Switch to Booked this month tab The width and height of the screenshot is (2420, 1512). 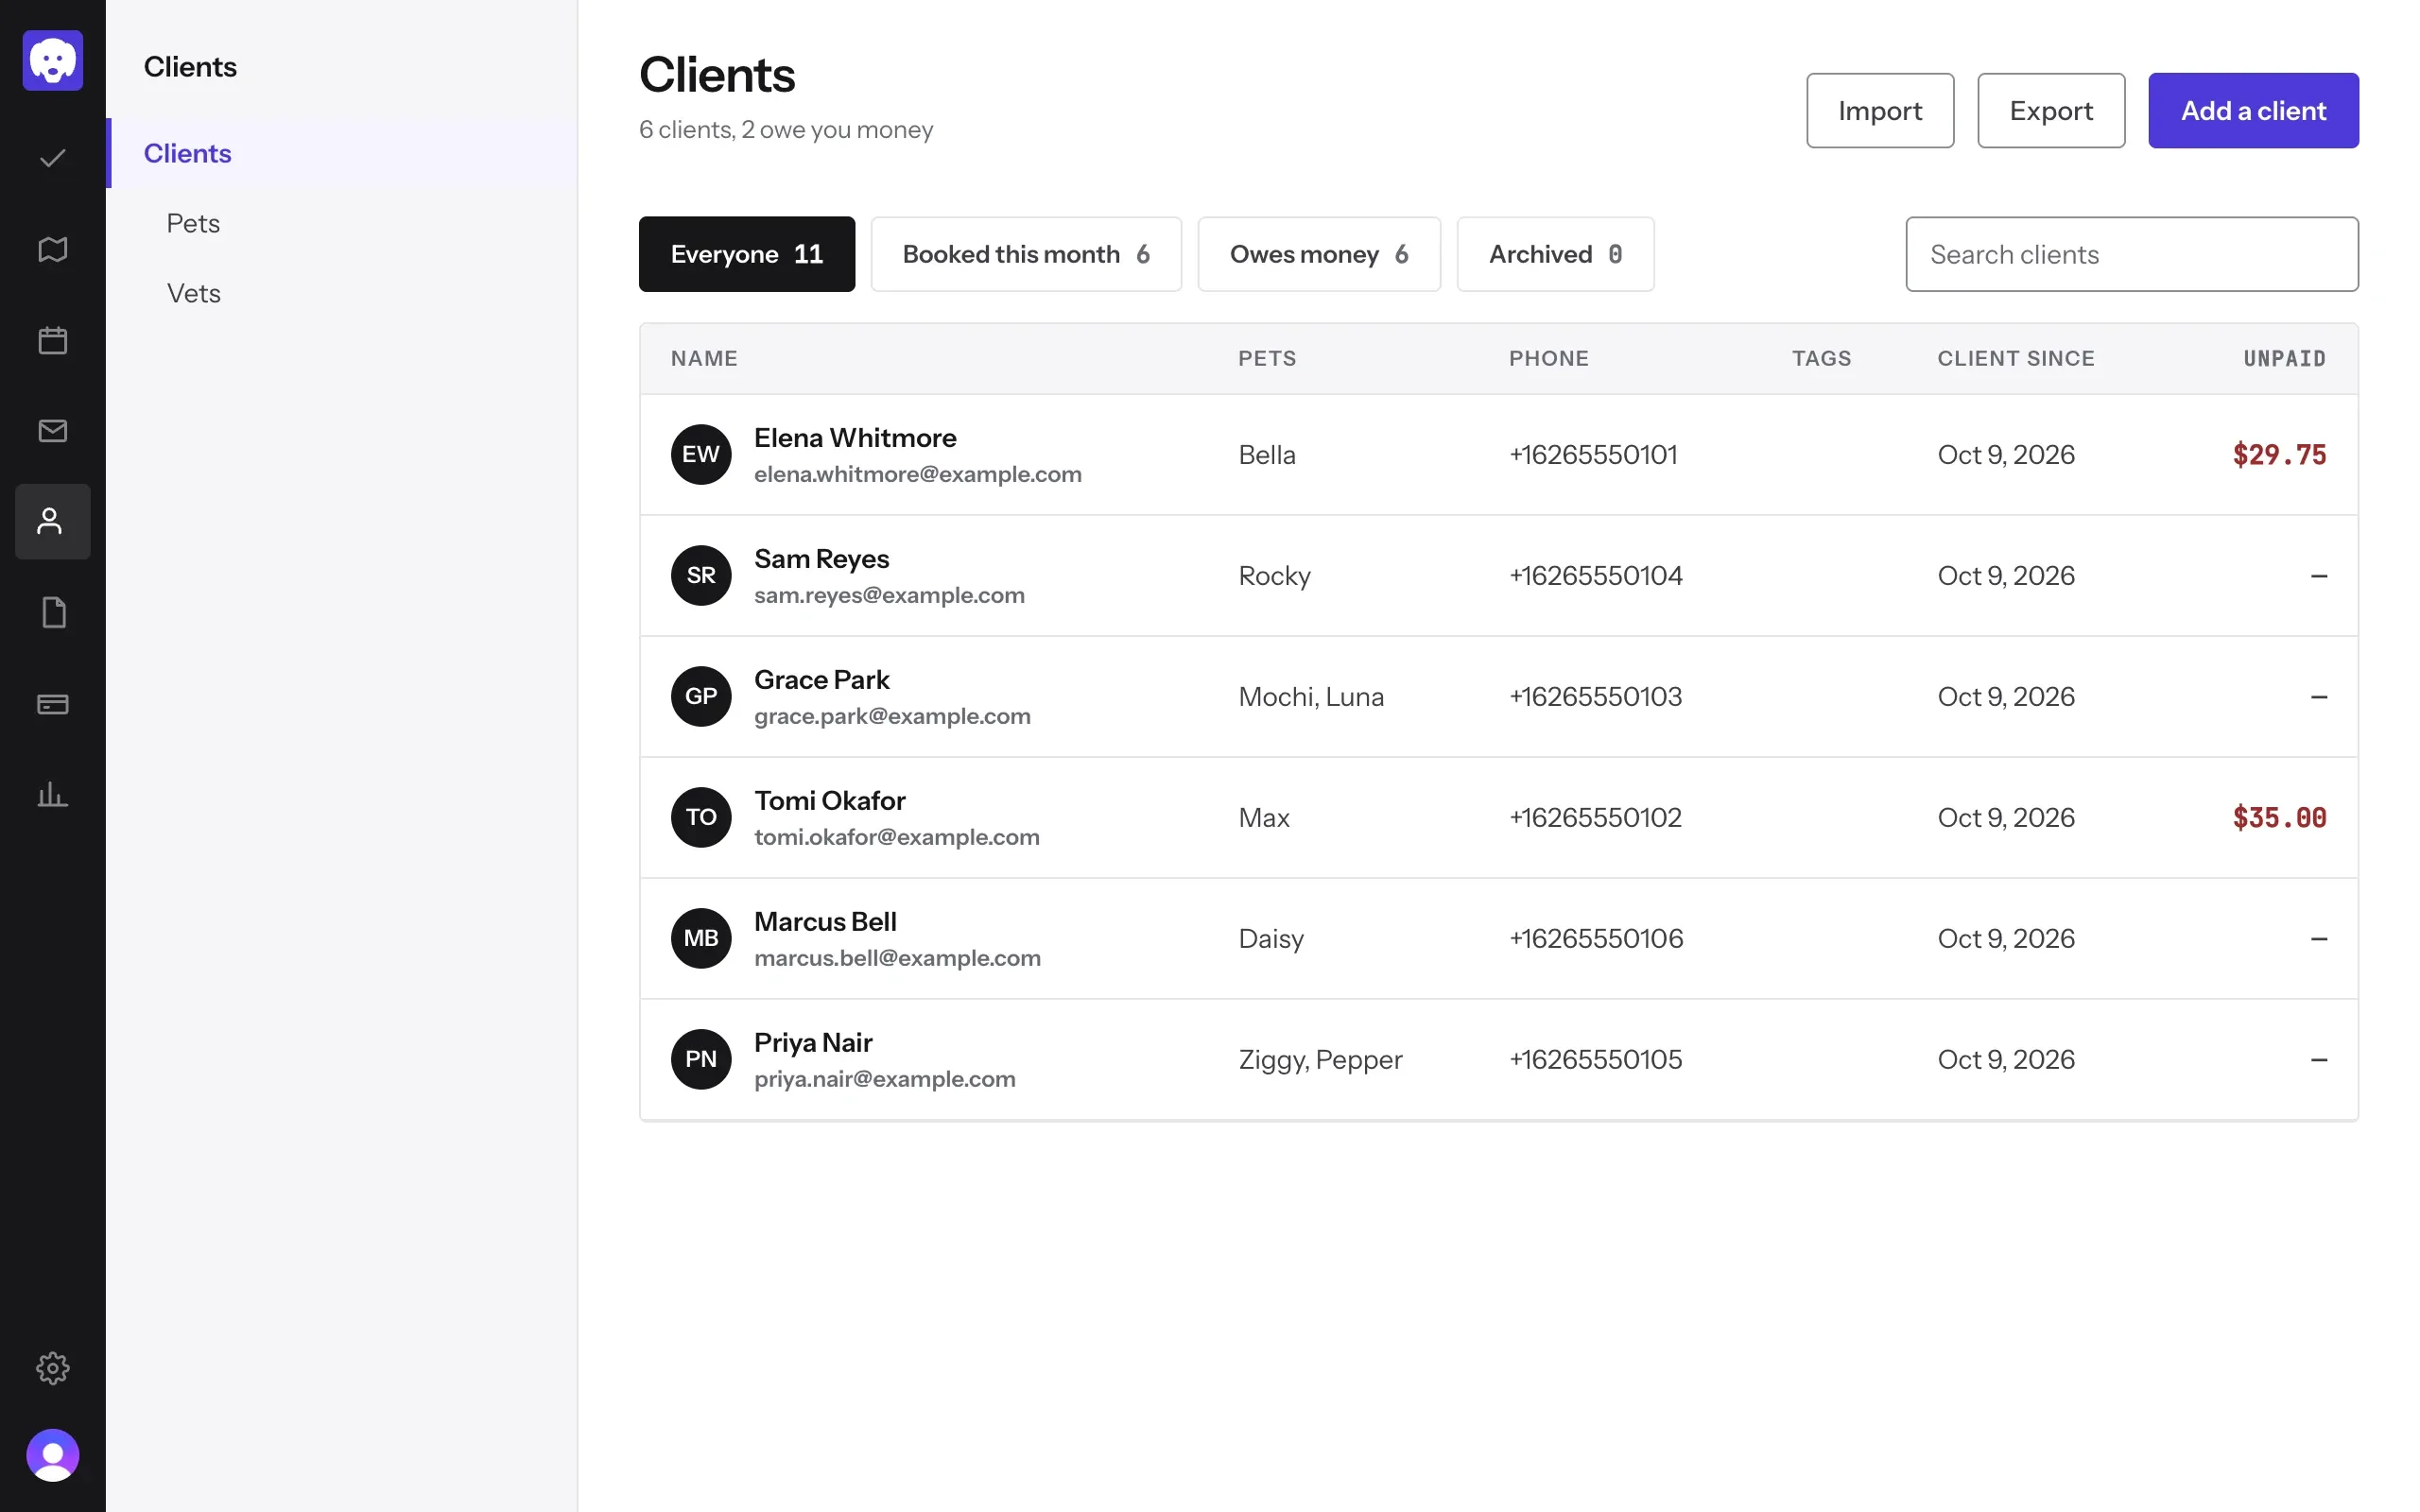[1026, 254]
